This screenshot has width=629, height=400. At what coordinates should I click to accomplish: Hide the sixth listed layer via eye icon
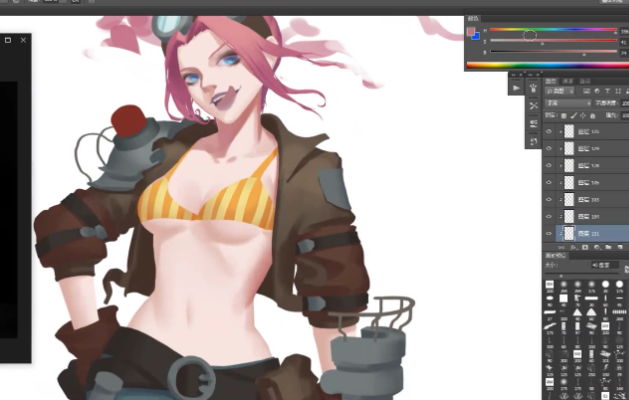click(x=549, y=216)
